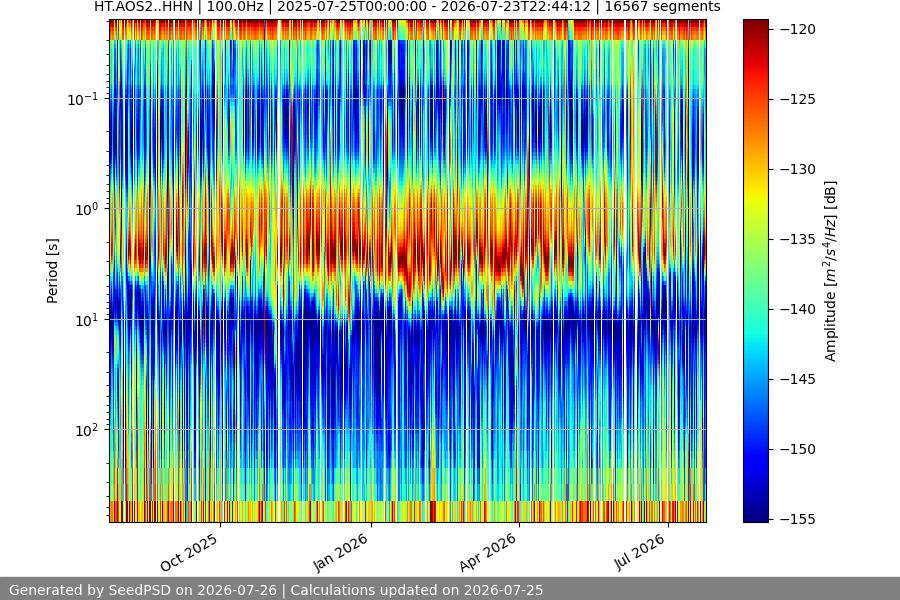Click the -145 colorbar tick label

(x=798, y=380)
